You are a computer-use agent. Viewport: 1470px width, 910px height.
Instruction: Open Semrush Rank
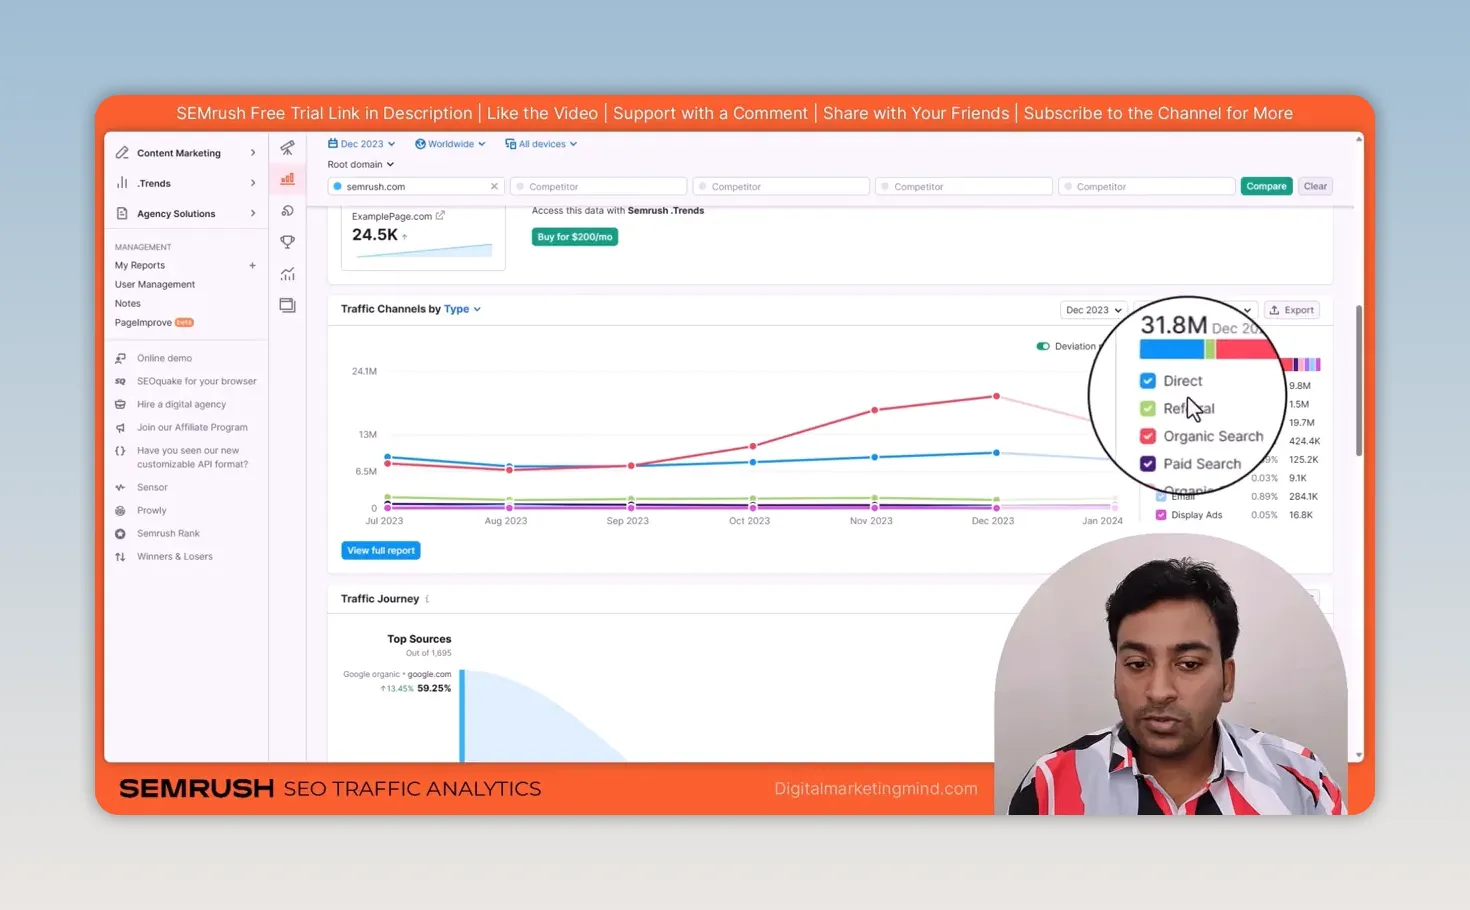(x=168, y=534)
